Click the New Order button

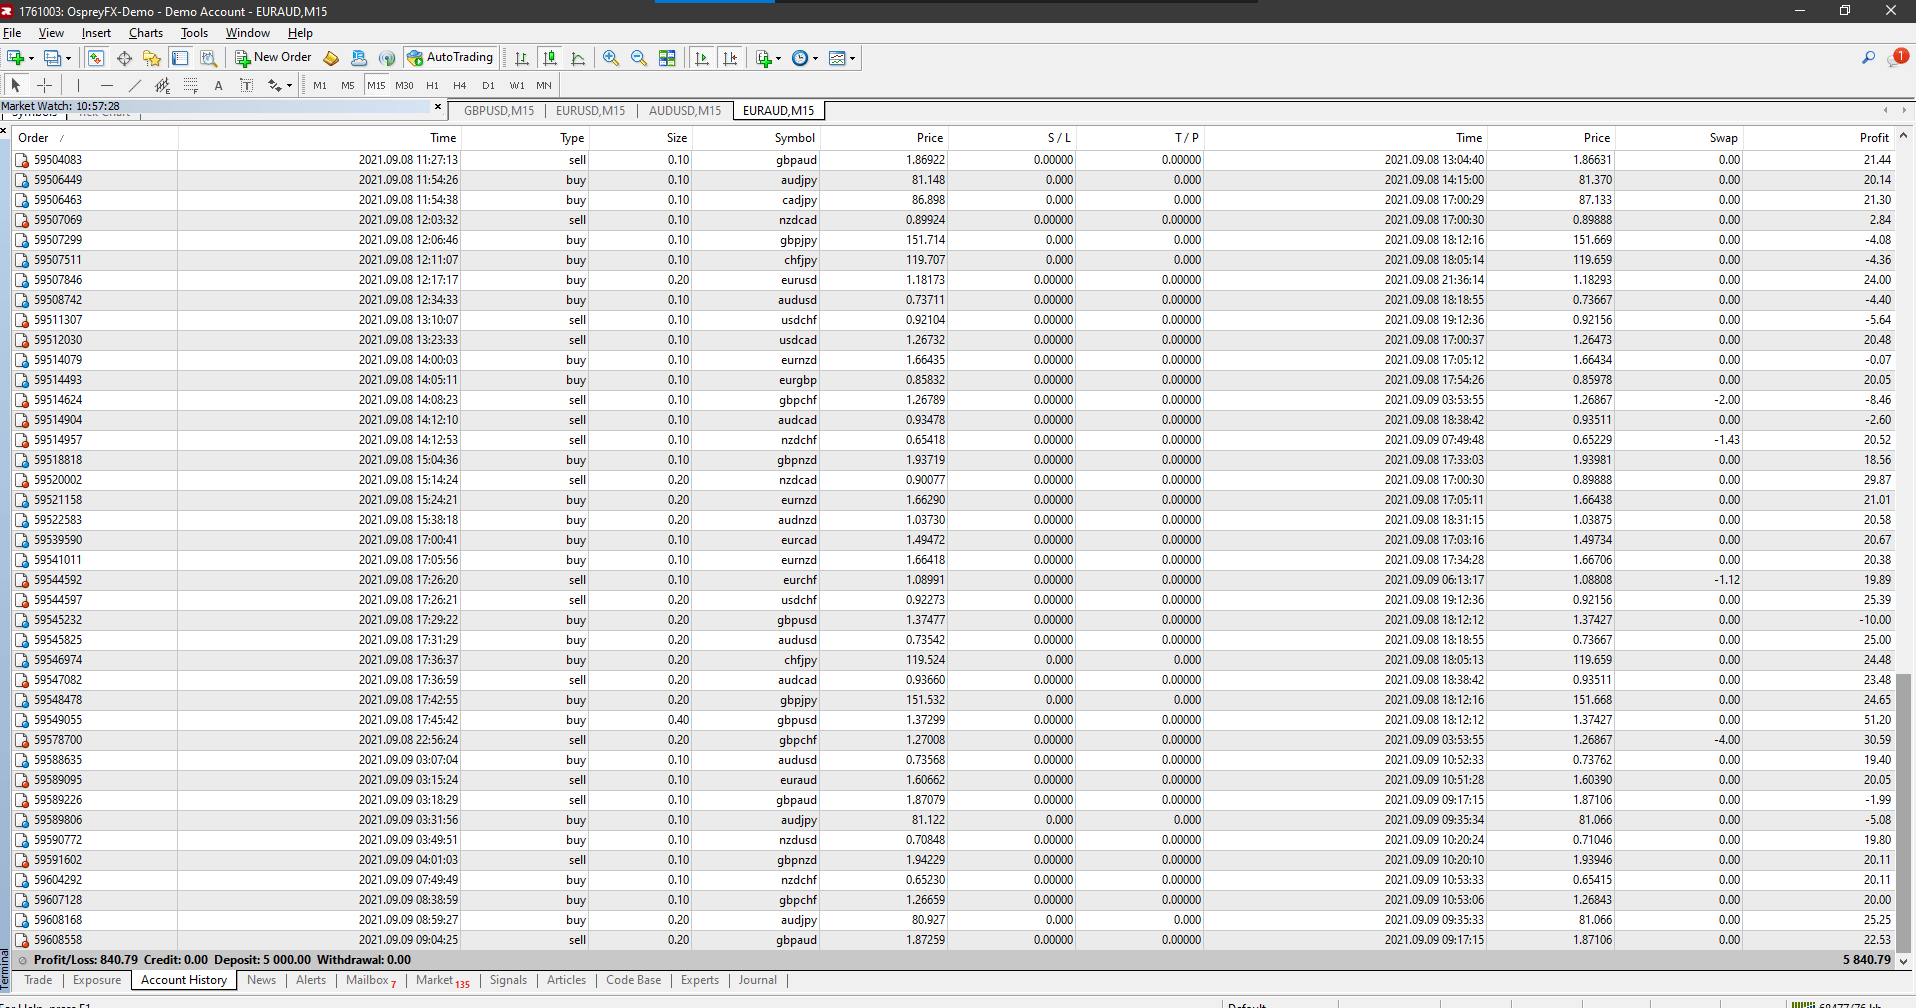pyautogui.click(x=273, y=58)
